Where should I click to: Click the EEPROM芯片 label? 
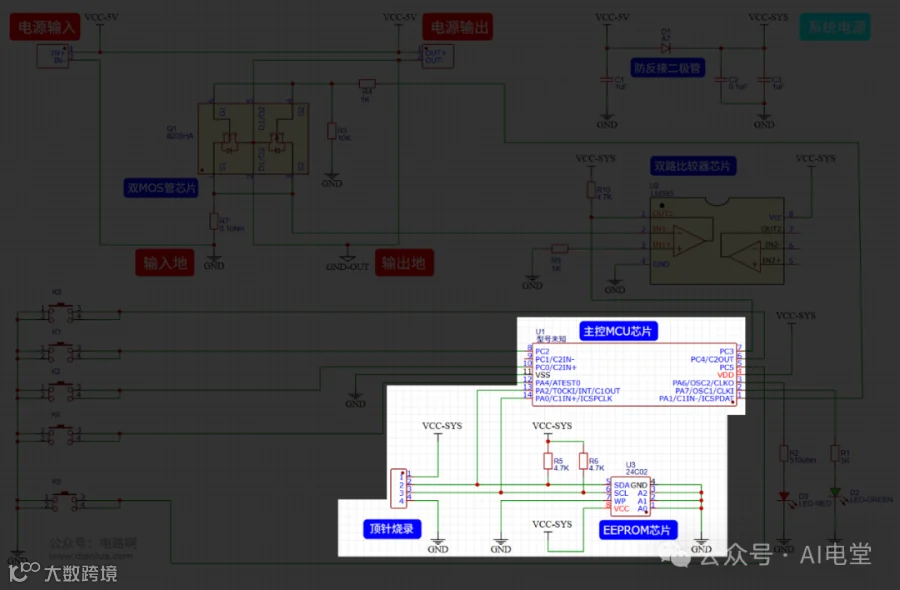(638, 530)
